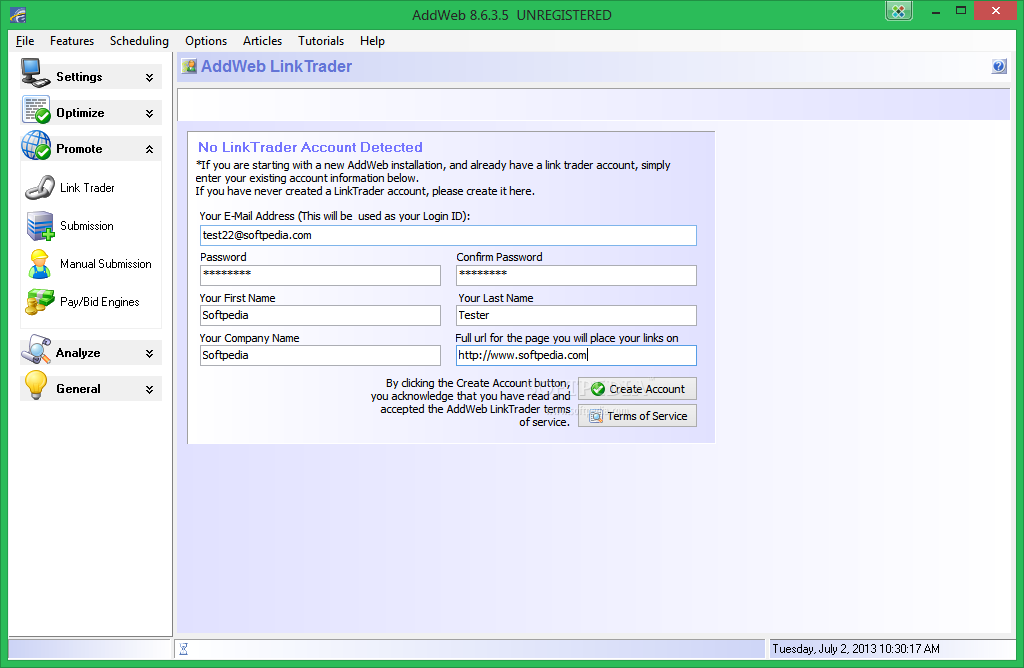1024x668 pixels.
Task: Click the Terms of Service button
Action: (x=637, y=416)
